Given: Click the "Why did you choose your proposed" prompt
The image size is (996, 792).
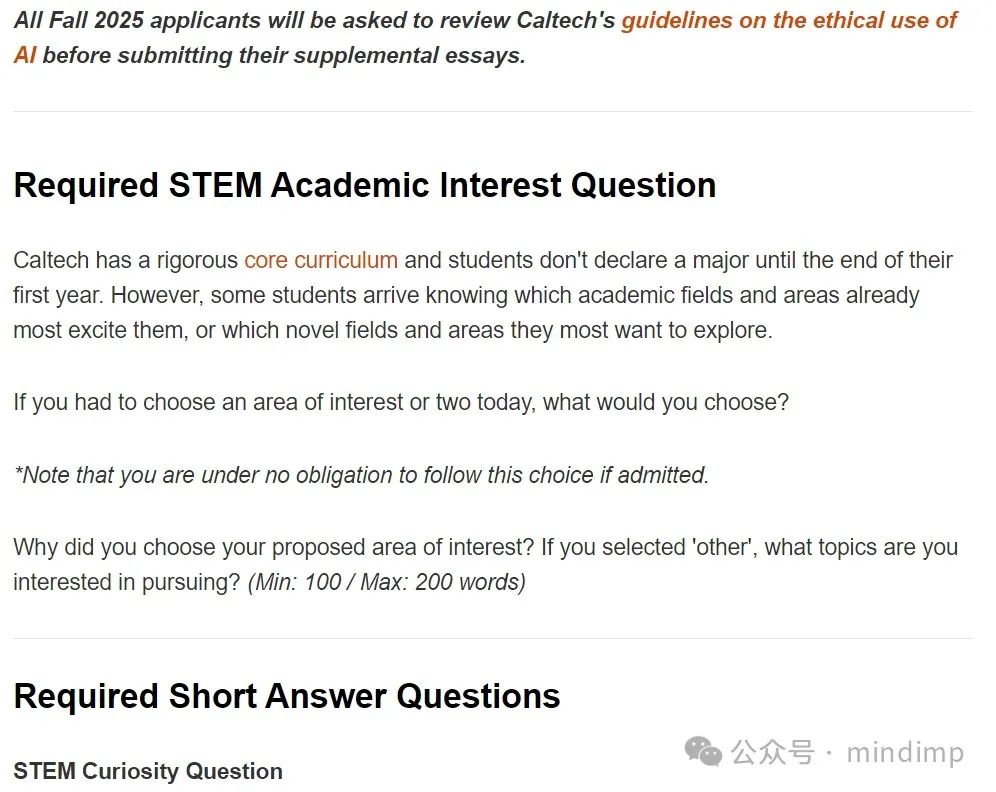Looking at the screenshot, I should click(485, 547).
